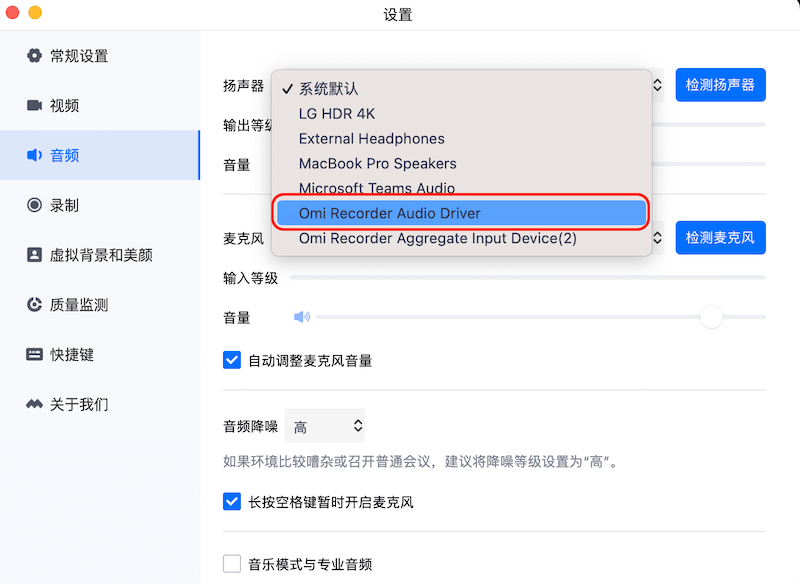Click the microphone volume slider handle
800x584 pixels.
coord(711,317)
